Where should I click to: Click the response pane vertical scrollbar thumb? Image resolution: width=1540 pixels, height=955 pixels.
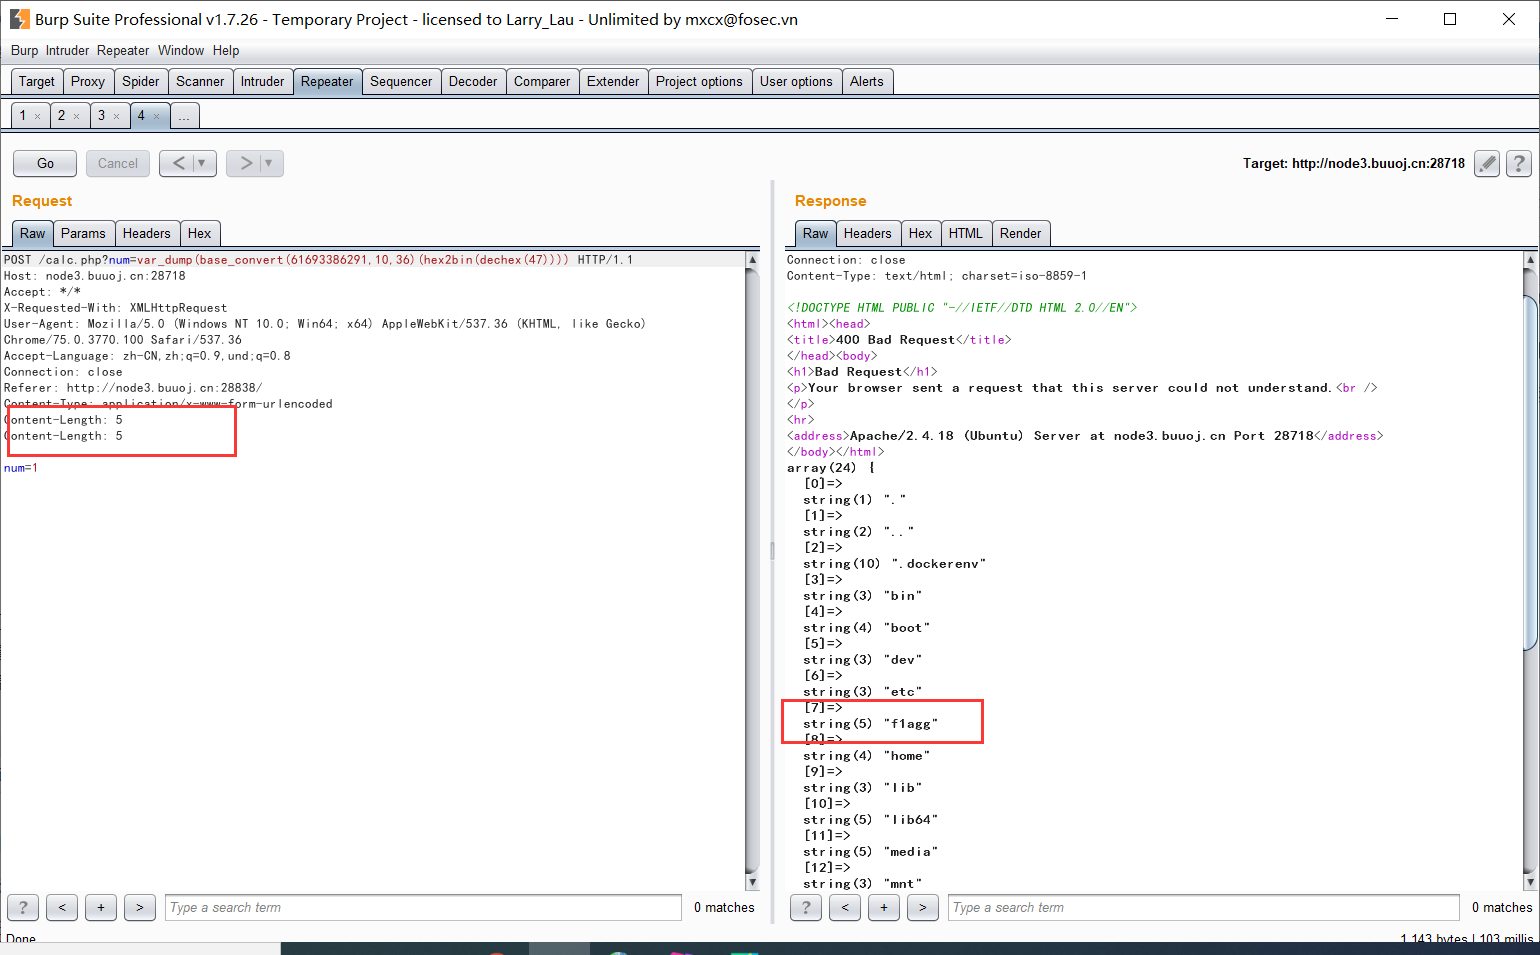click(1531, 472)
